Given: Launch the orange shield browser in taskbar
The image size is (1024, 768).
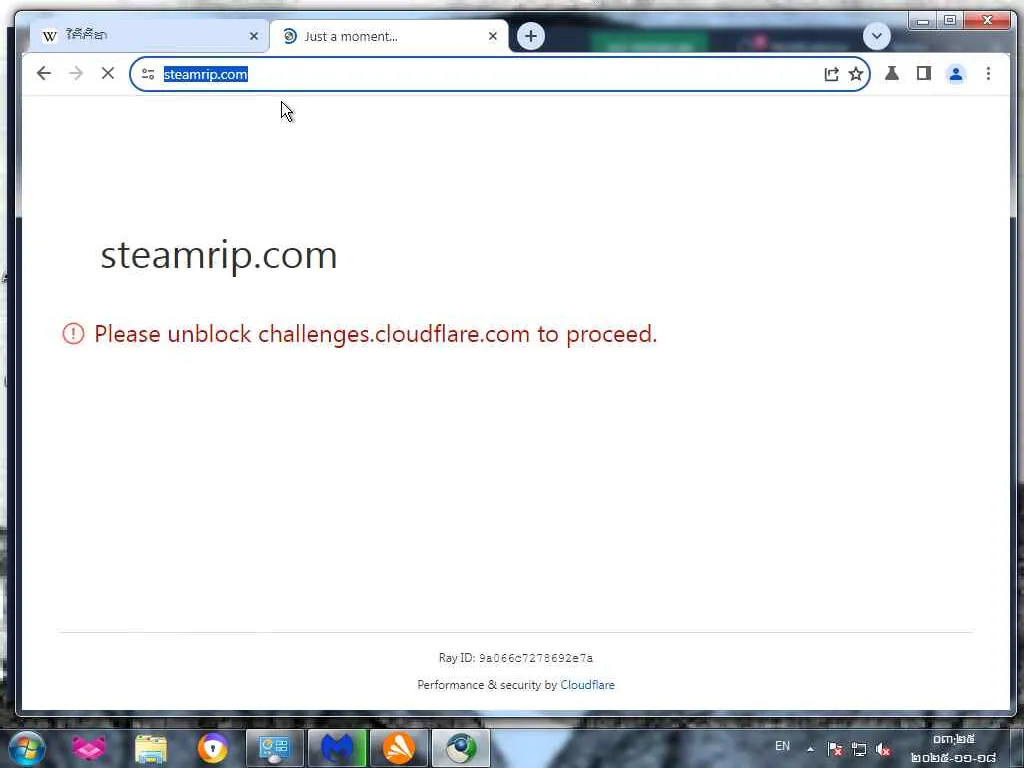Looking at the screenshot, I should [x=213, y=748].
